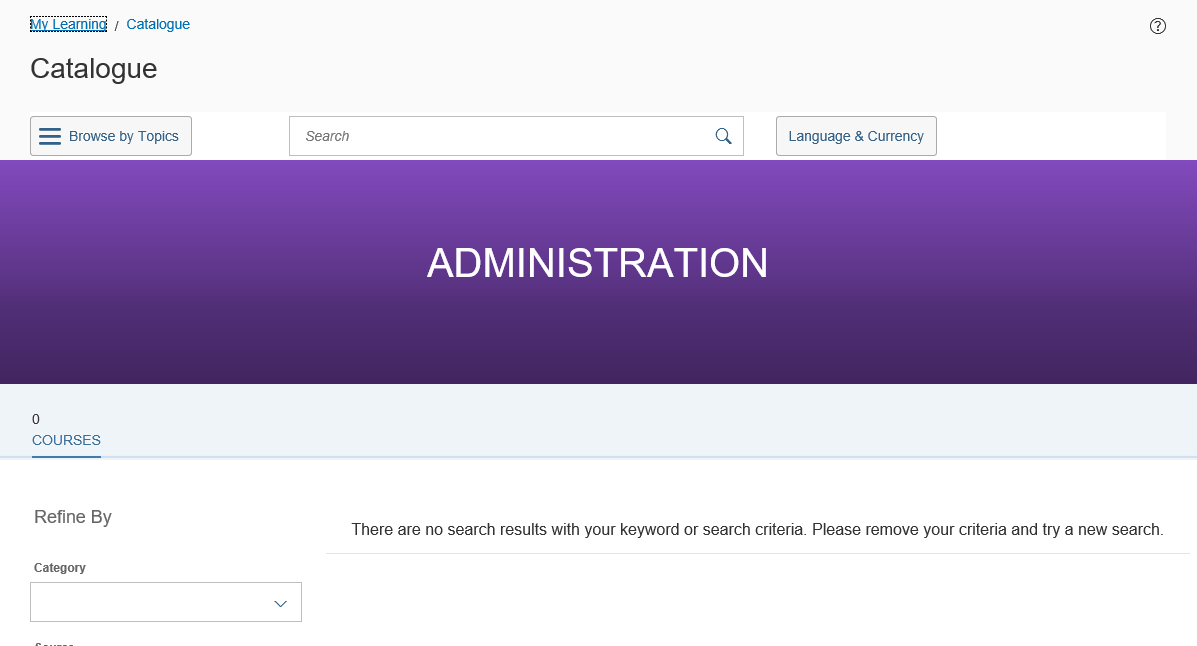Click the Catalogue breadcrumb link
1197x646 pixels.
coord(158,24)
